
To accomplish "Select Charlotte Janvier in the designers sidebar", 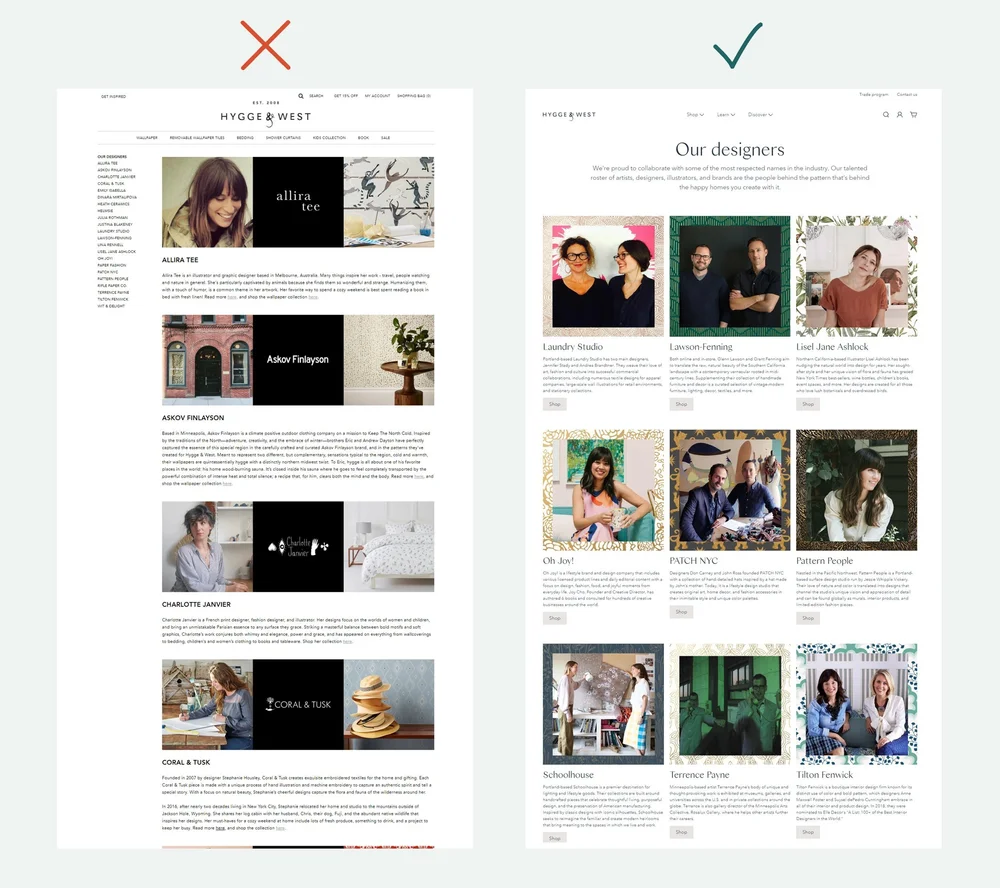I will pos(117,177).
